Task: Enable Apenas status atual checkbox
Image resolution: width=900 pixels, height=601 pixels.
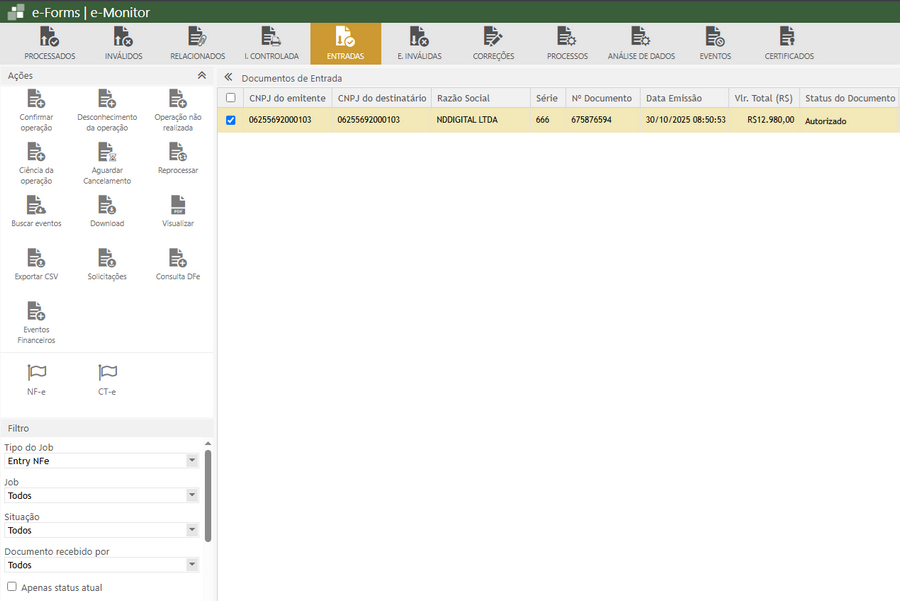Action: click(x=12, y=588)
